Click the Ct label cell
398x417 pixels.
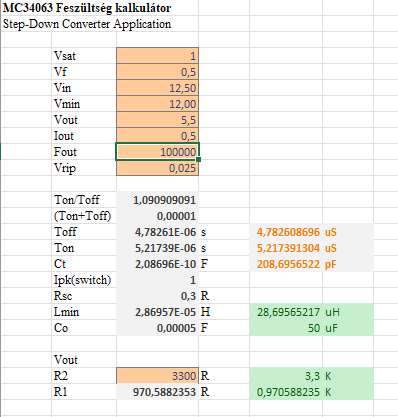click(84, 264)
